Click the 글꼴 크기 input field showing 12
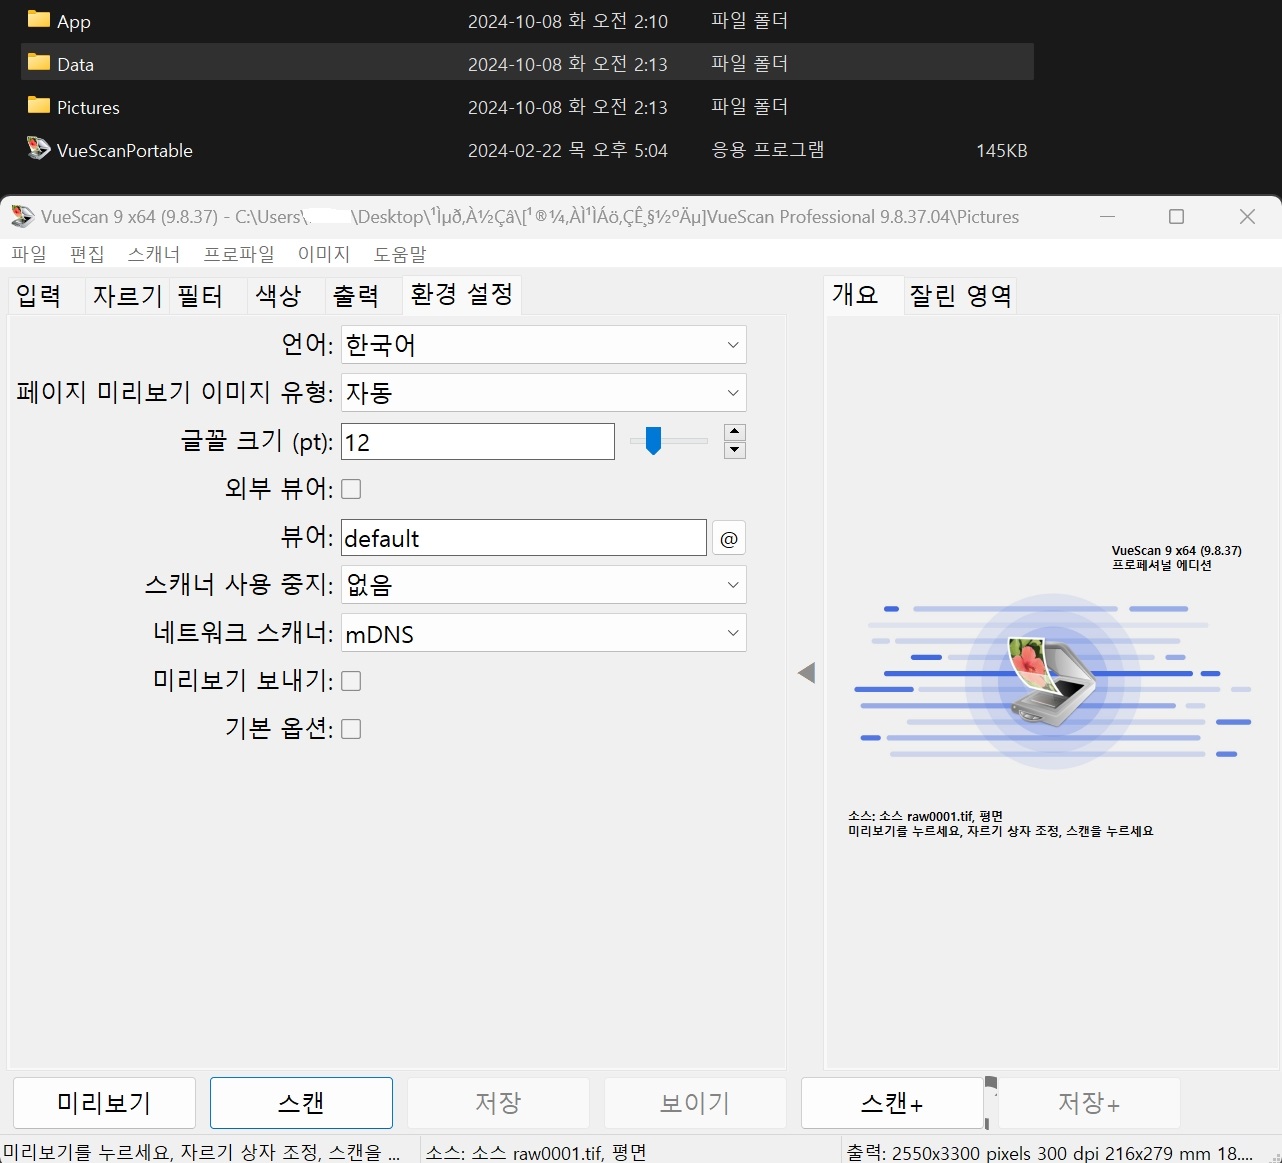 coord(478,442)
